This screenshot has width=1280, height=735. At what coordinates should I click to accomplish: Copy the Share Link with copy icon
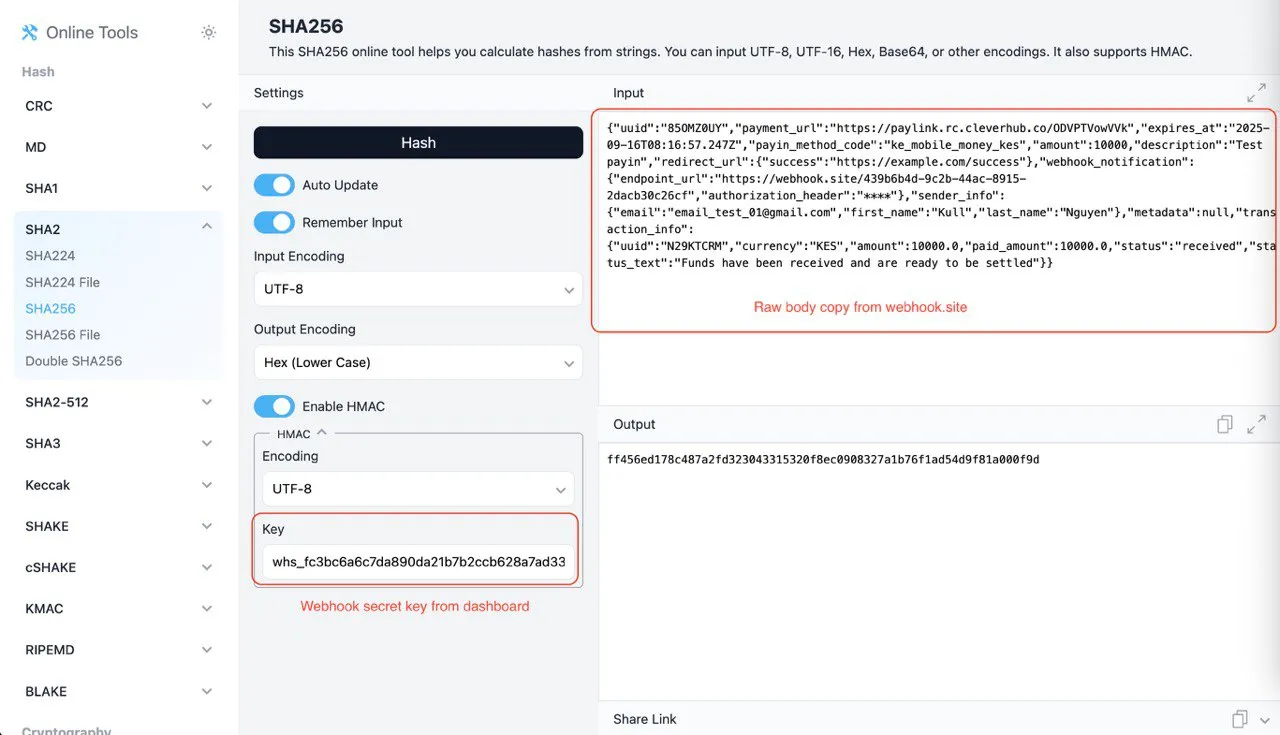(x=1237, y=719)
